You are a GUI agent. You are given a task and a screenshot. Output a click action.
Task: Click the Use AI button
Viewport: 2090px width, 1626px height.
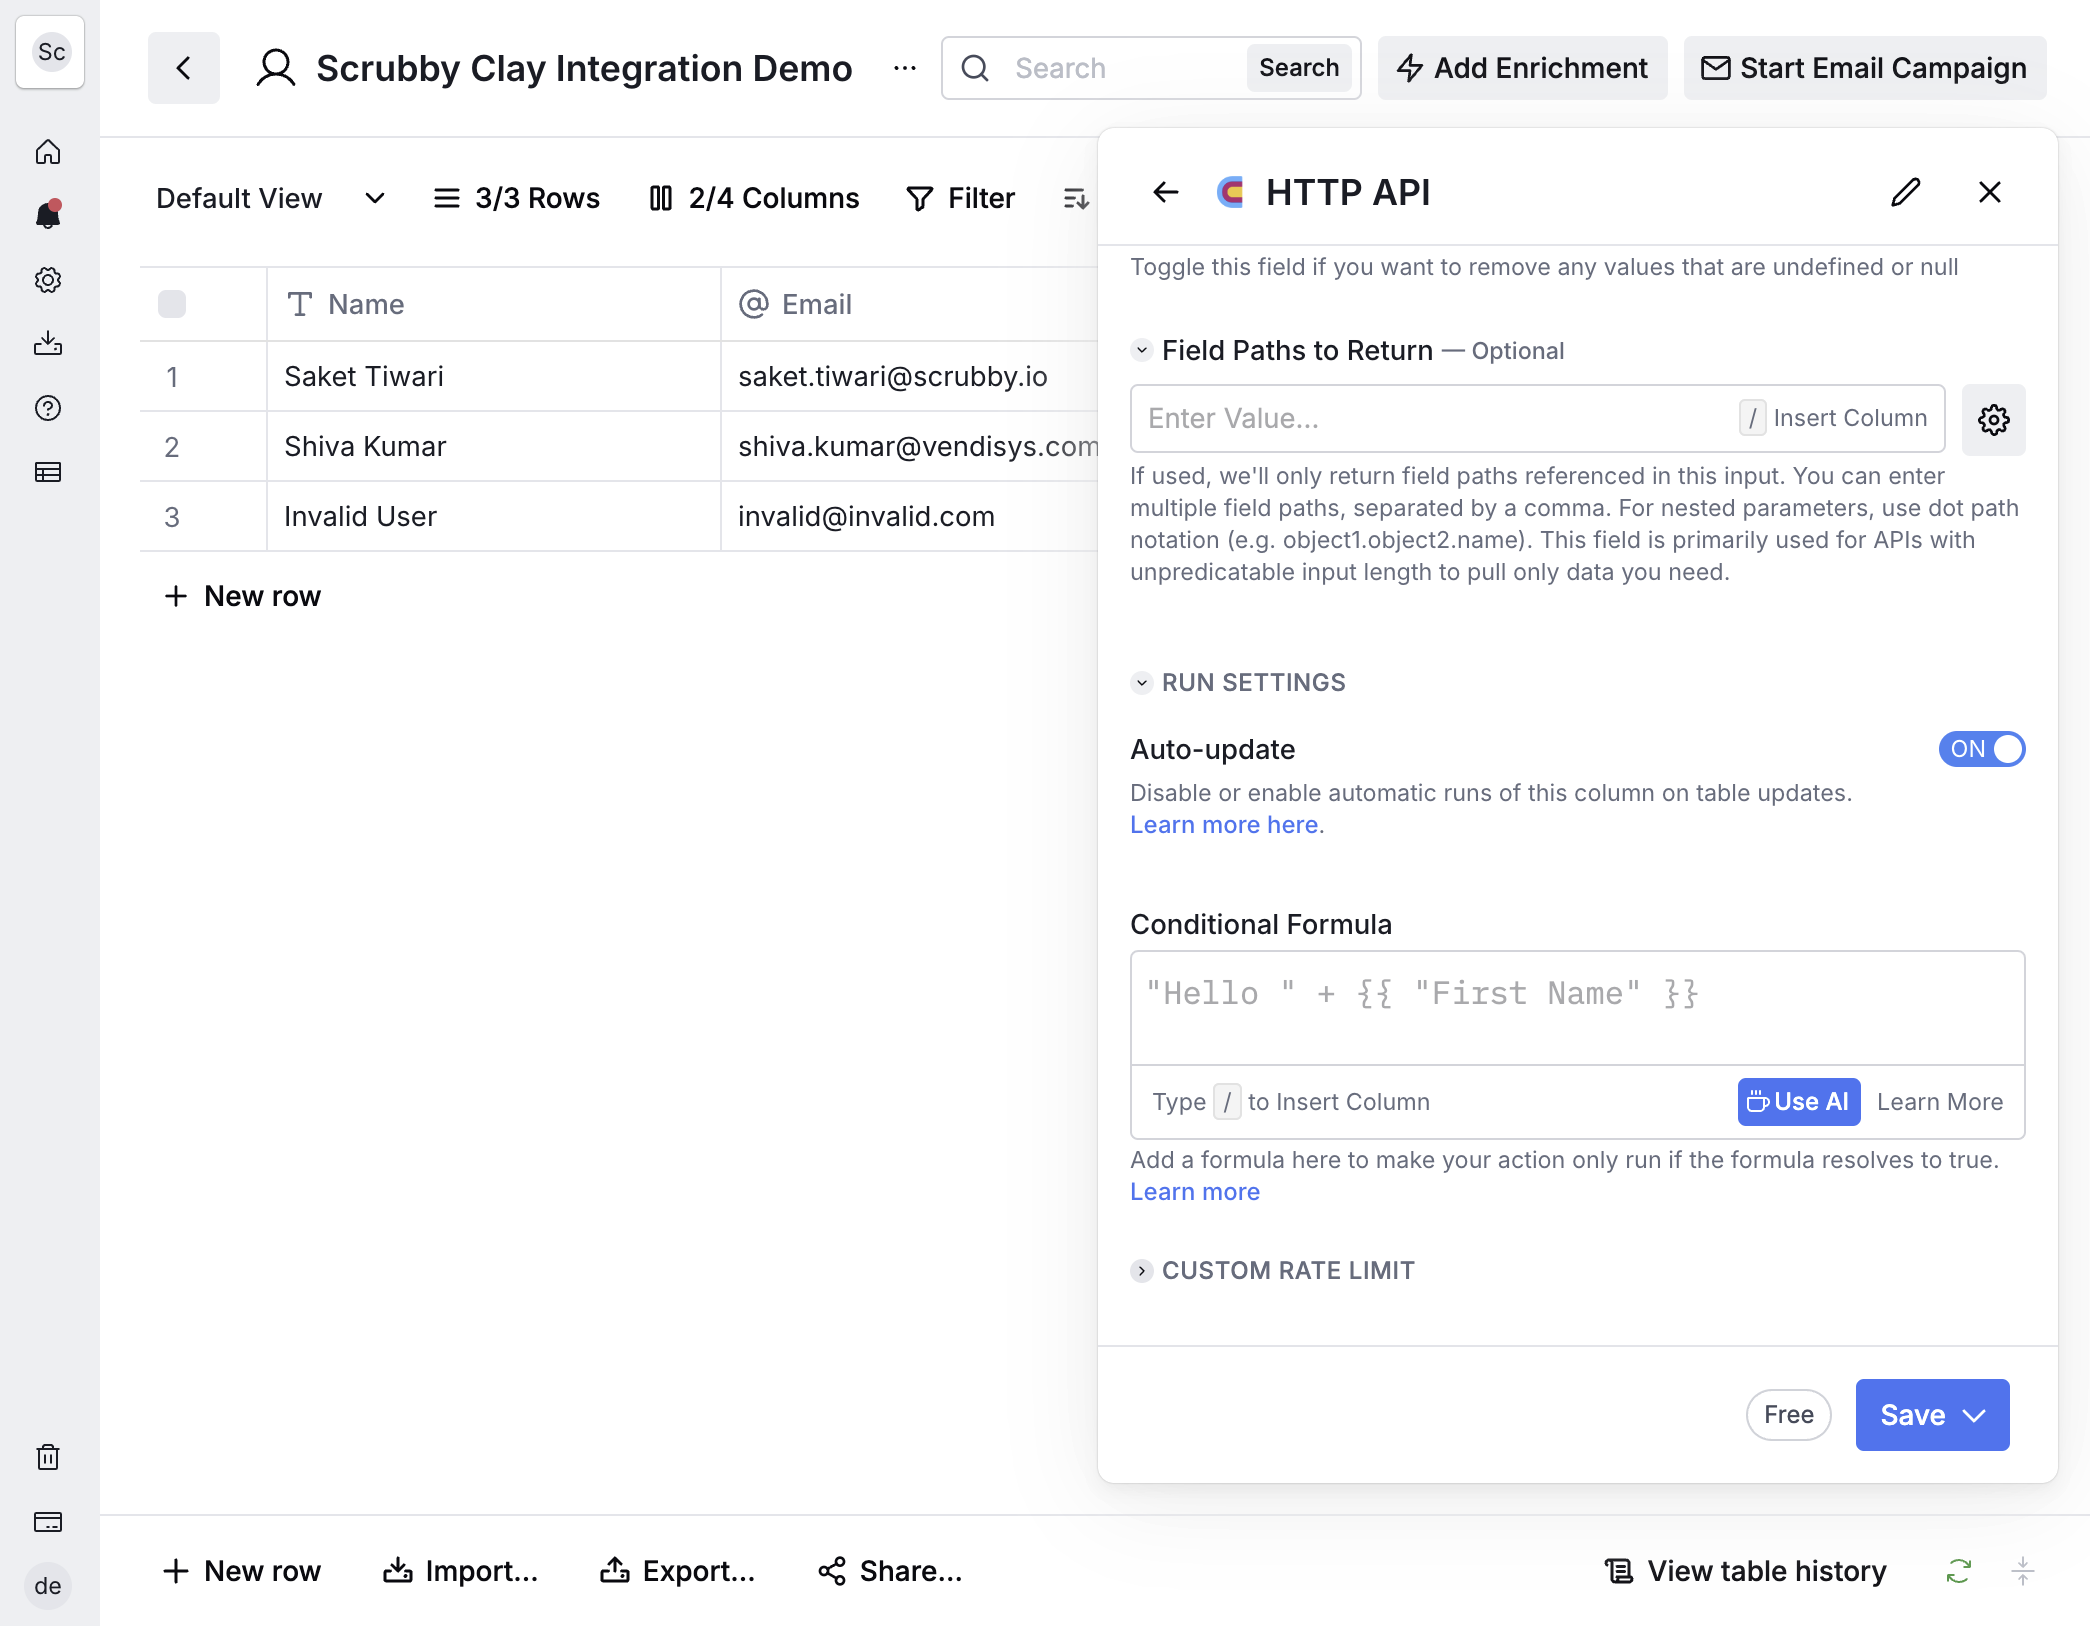(1799, 1102)
